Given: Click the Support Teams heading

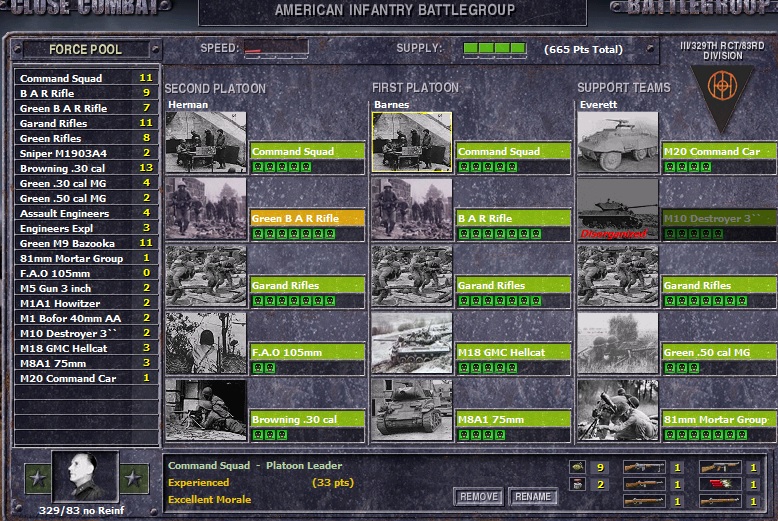Looking at the screenshot, I should pyautogui.click(x=624, y=88).
